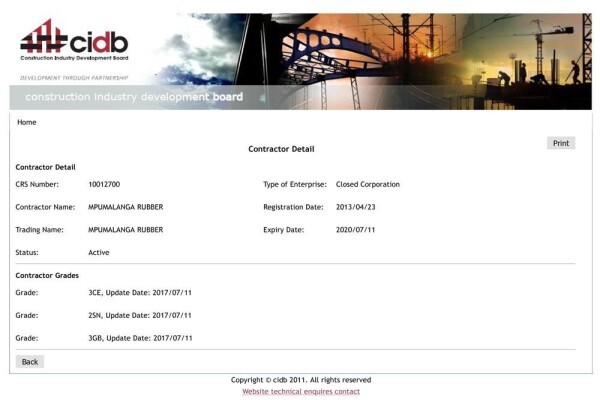Go back using the Back button
The image size is (600, 400).
30,362
